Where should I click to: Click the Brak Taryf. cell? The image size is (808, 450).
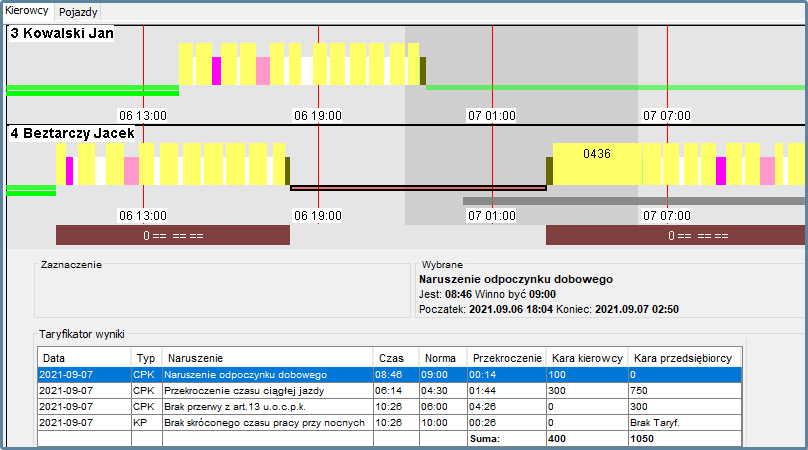(x=685, y=423)
